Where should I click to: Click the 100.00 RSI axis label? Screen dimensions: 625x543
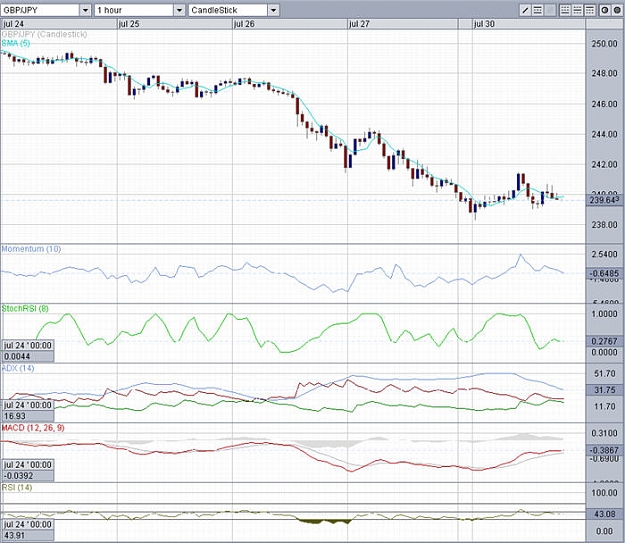point(604,493)
